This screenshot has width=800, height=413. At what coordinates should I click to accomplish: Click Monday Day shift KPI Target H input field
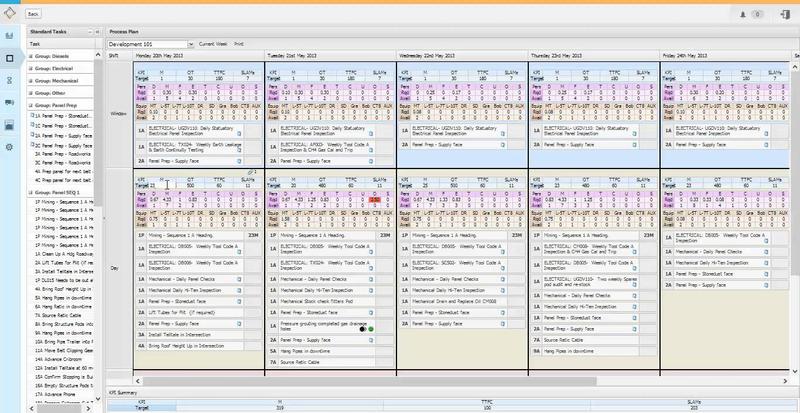point(162,185)
